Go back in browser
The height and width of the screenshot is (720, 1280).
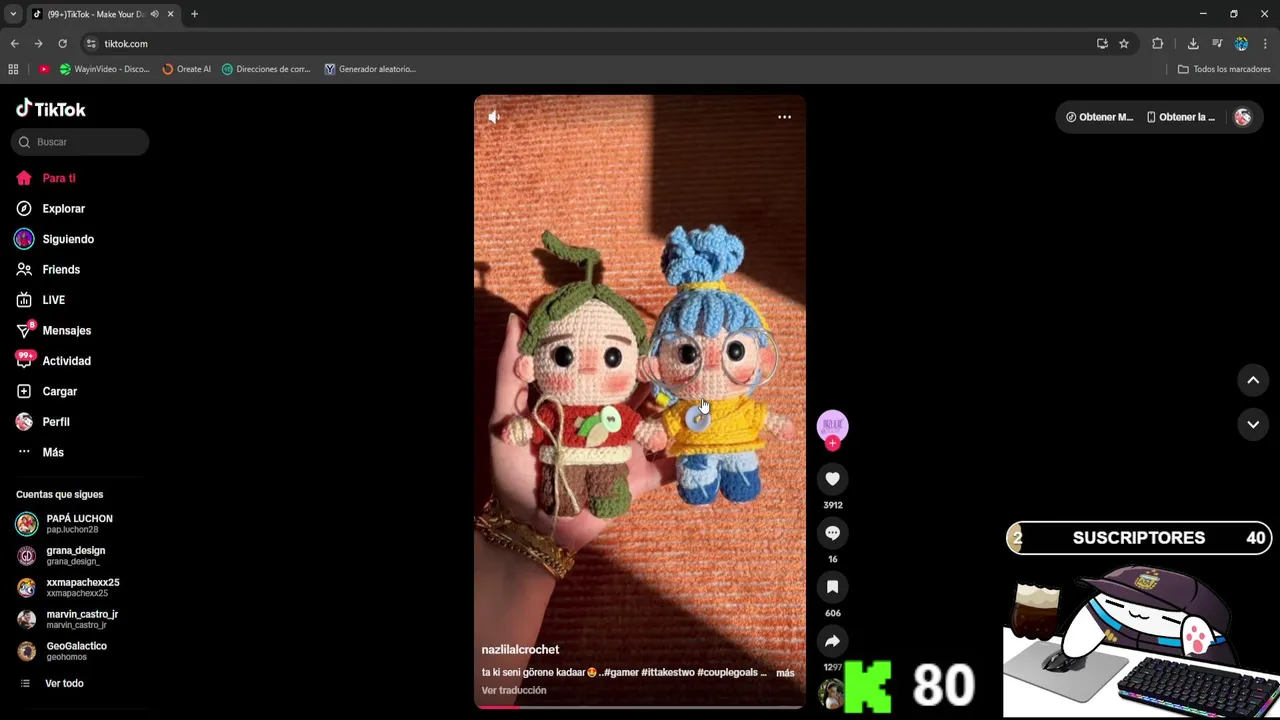point(14,44)
